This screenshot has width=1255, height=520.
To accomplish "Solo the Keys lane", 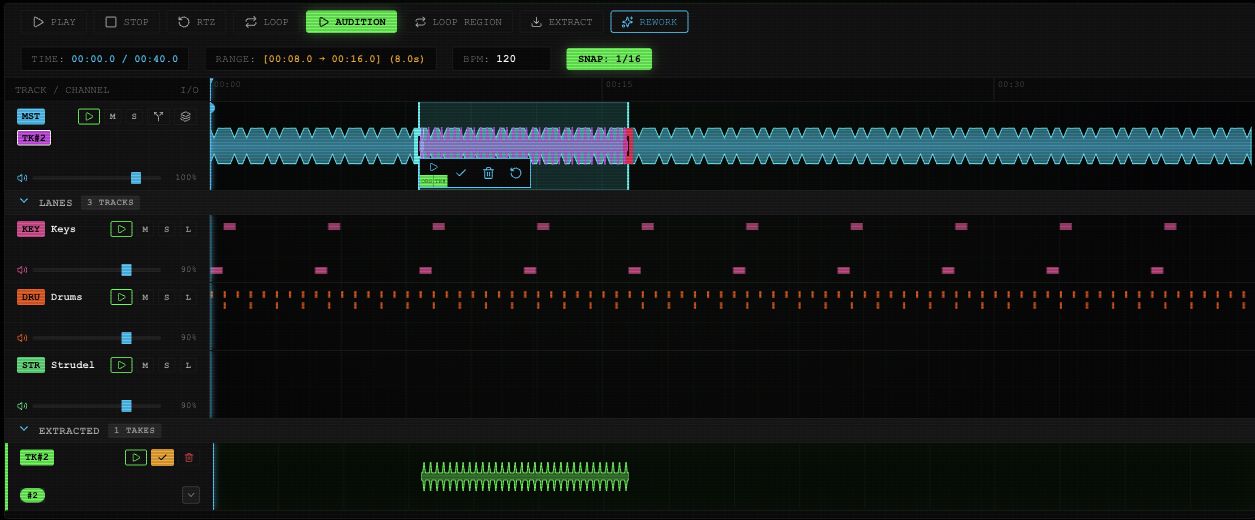I will 167,229.
